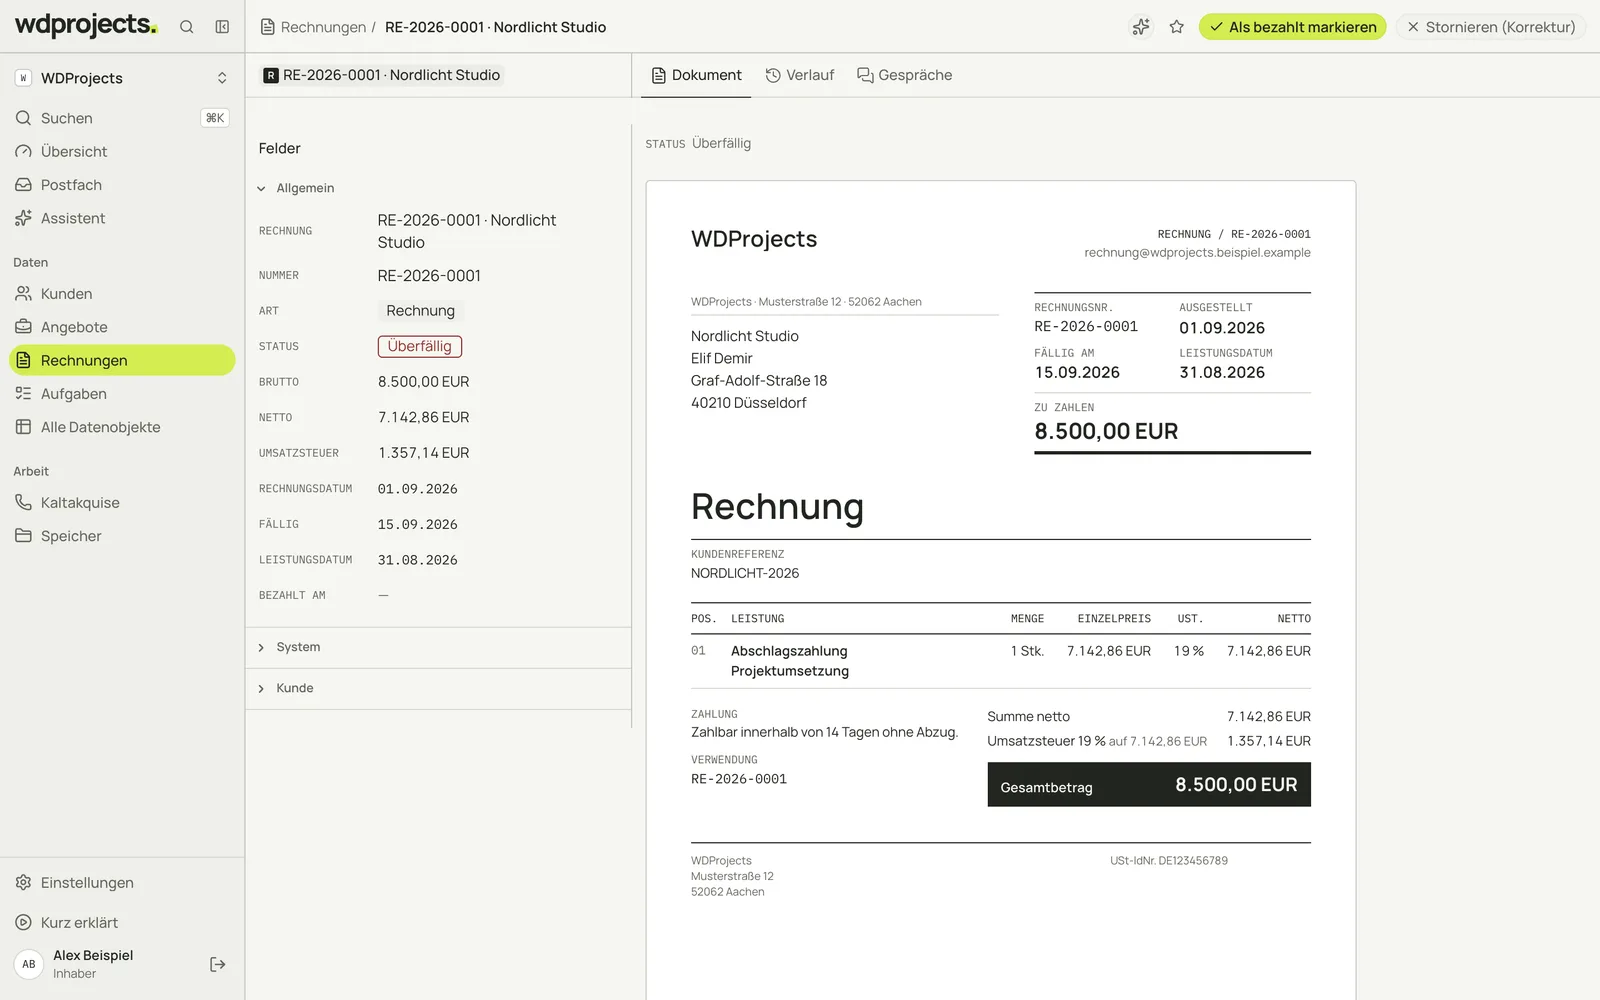
Task: Click Umsatzsteuer value 1.357,14 EUR in fields
Action: 423,453
